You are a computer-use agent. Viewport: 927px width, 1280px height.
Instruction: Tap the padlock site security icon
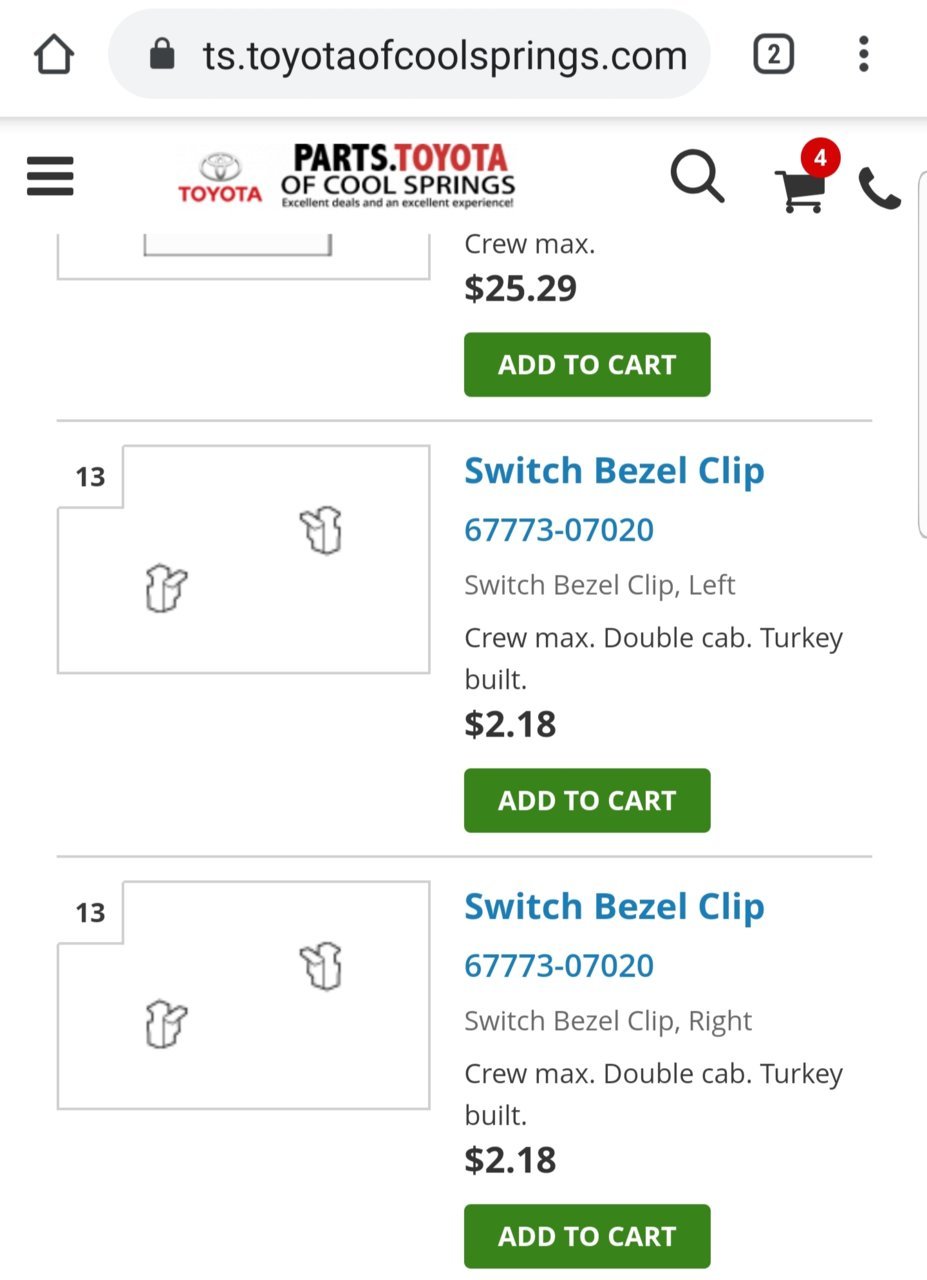coord(162,55)
